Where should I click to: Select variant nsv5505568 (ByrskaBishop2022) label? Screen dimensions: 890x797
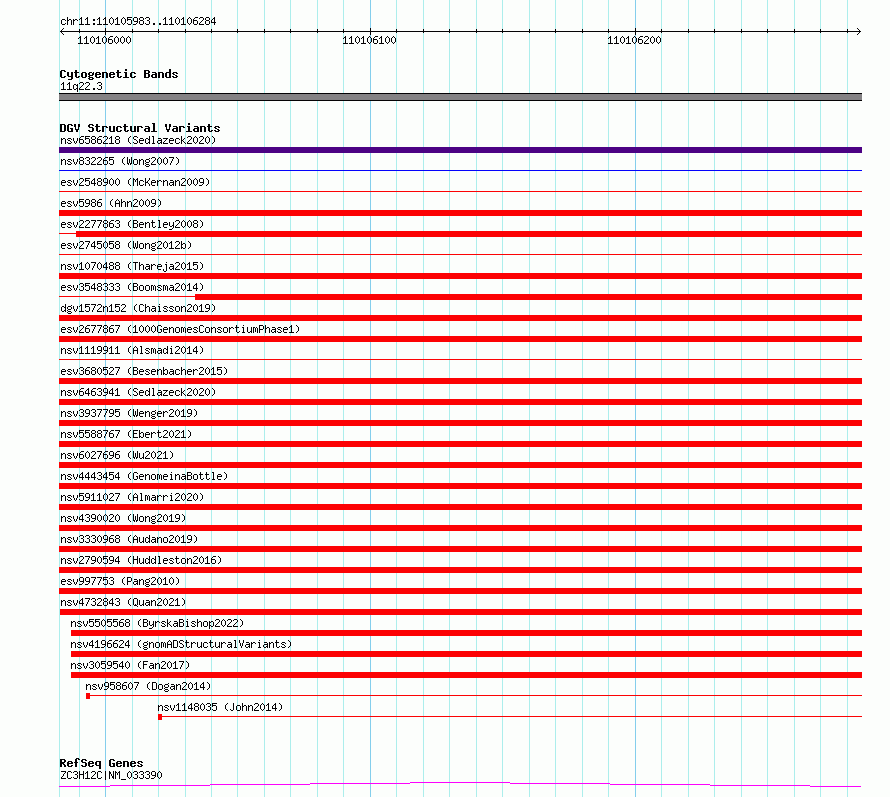point(157,623)
